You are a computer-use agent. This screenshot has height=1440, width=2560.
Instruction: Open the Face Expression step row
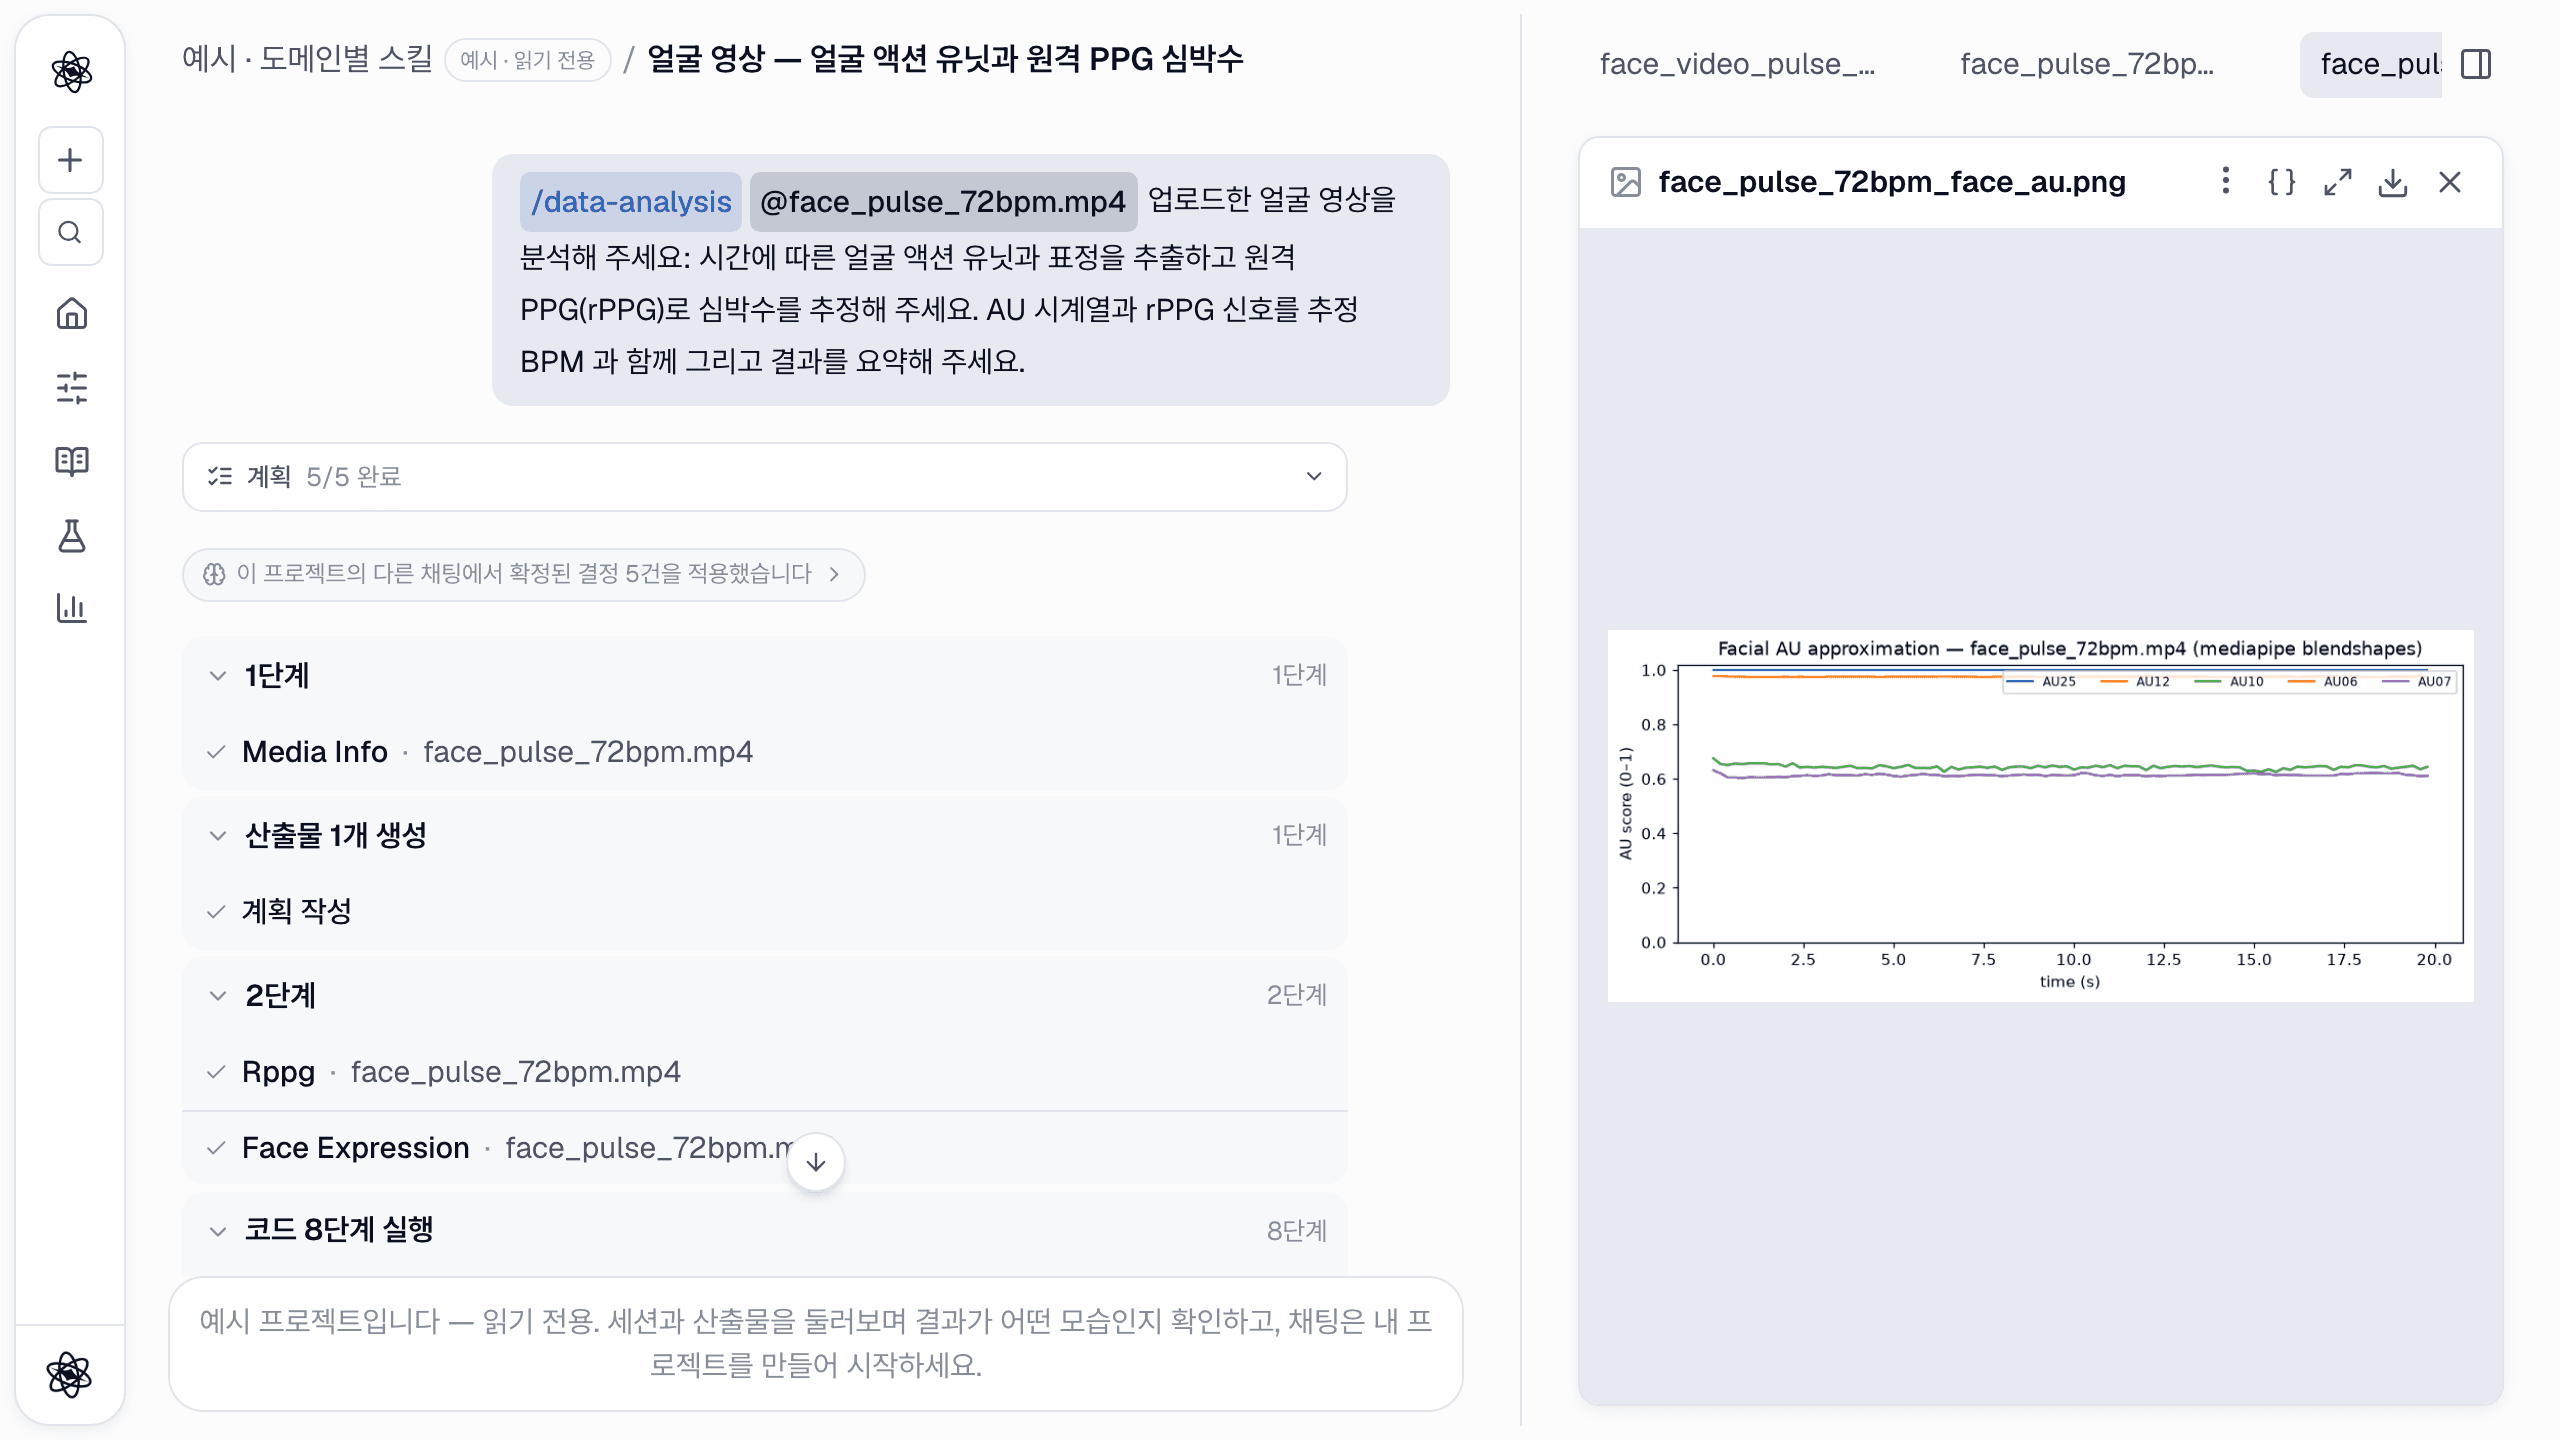click(x=765, y=1148)
